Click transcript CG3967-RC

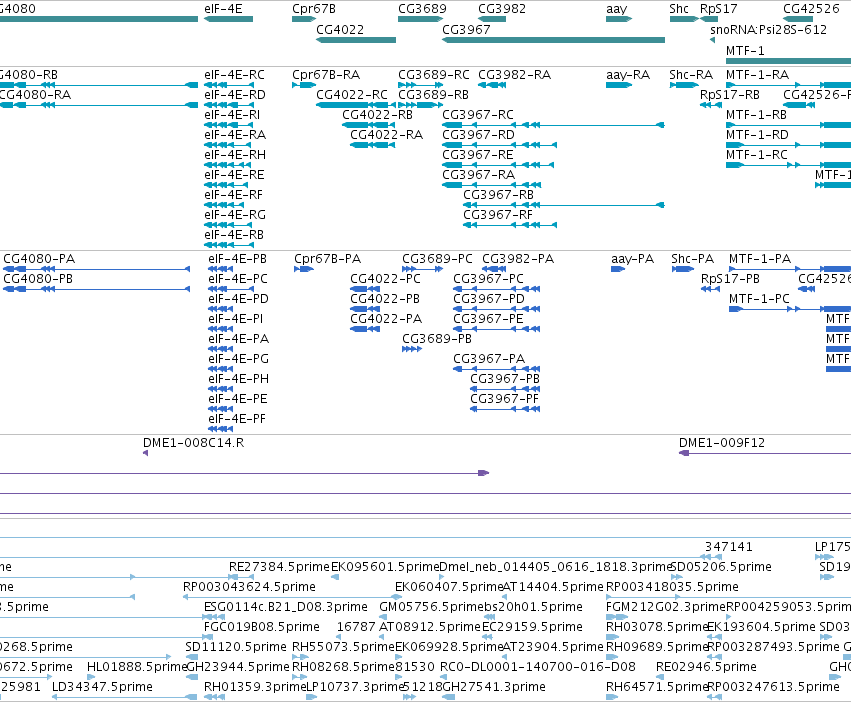point(554,125)
